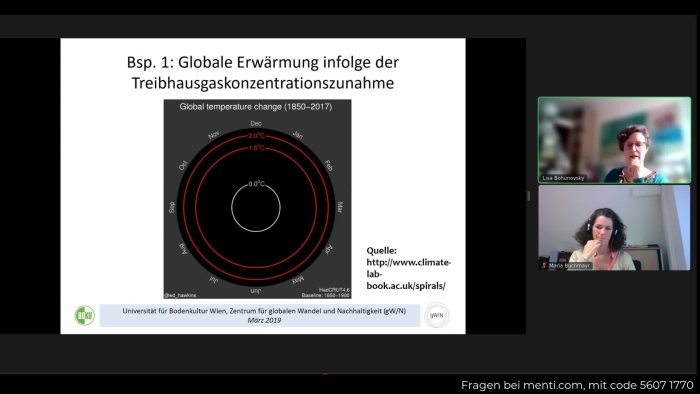700x394 pixels.
Task: Click the Maria Buchmayr name label
Action: coord(569,265)
